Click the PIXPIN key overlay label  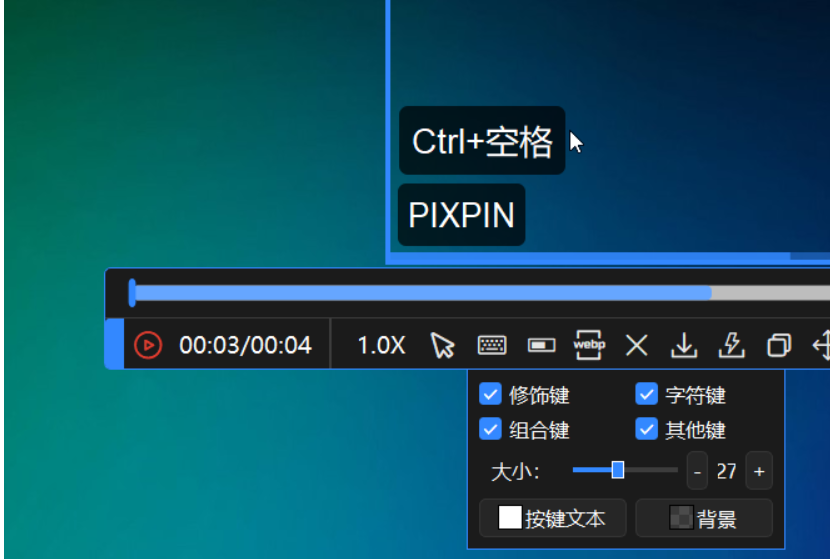[461, 215]
